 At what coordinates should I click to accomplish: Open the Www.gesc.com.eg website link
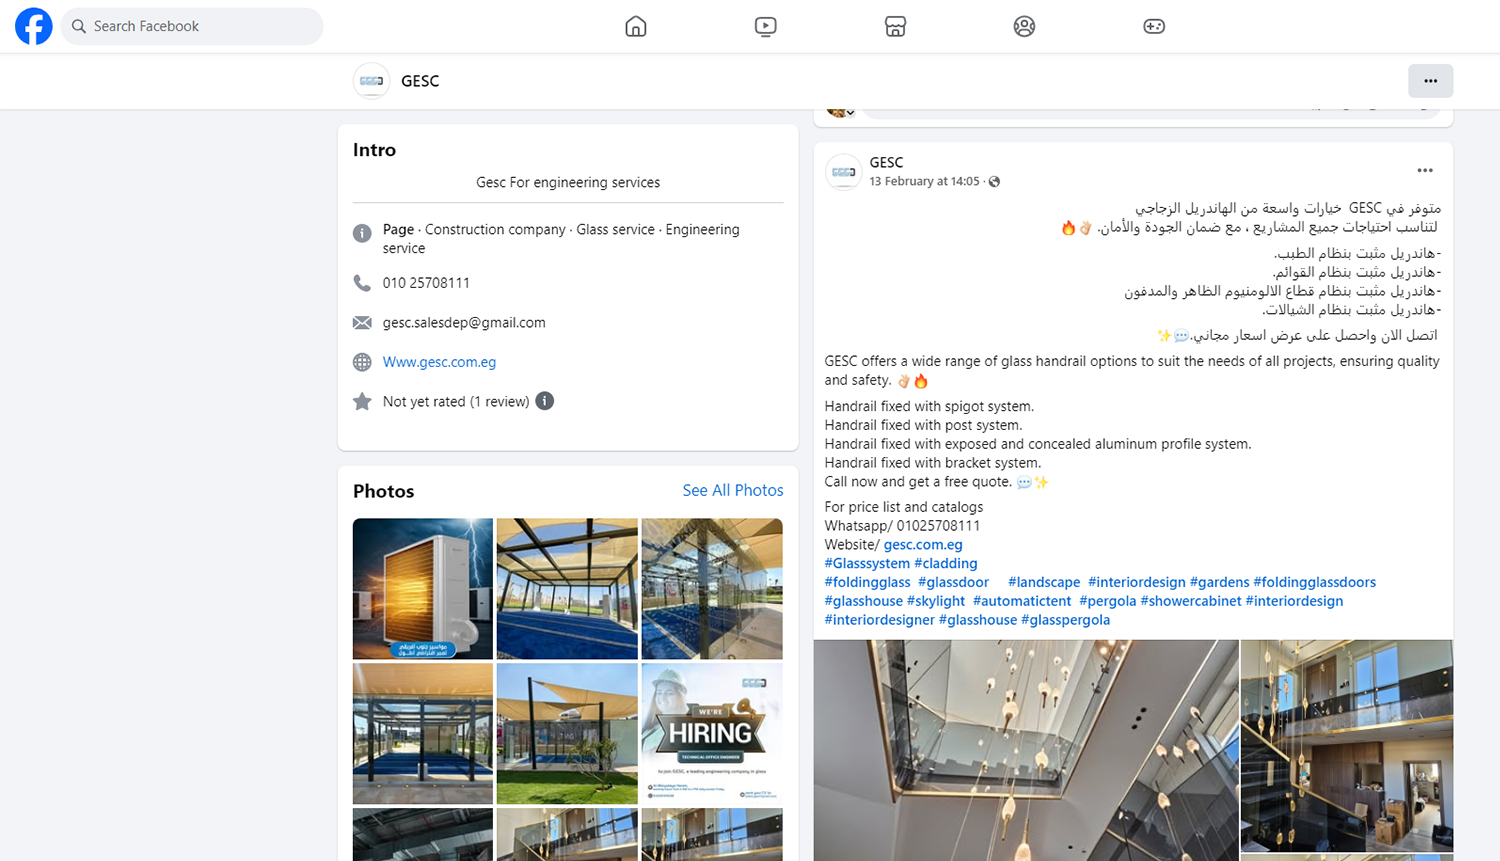coord(439,362)
